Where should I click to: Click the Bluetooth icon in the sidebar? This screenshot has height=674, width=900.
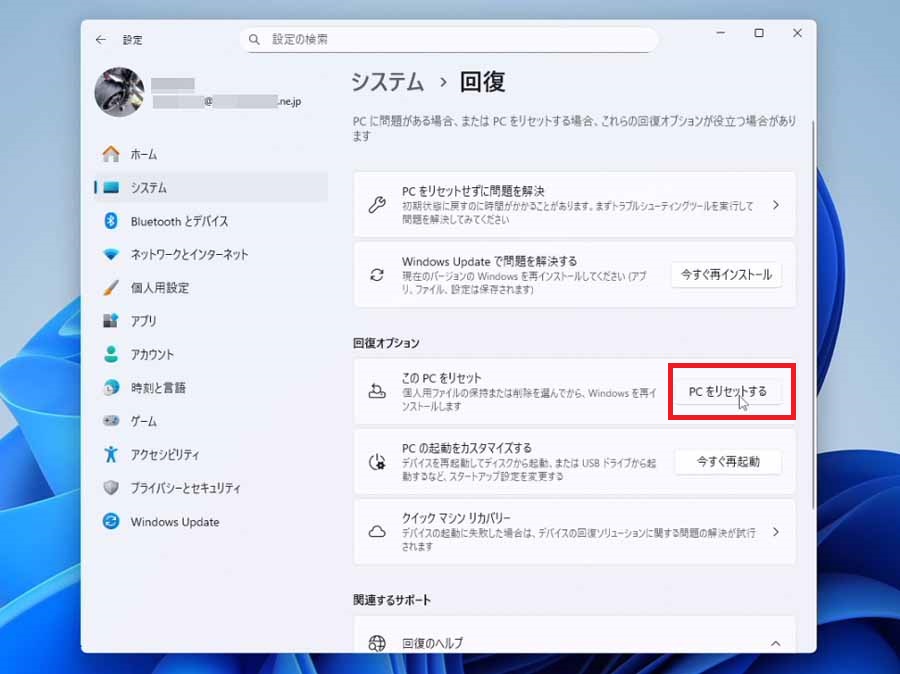111,221
